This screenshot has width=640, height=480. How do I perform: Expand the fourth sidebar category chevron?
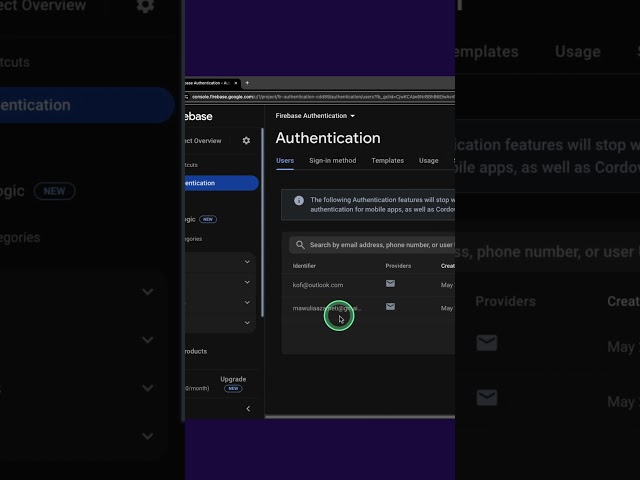[x=247, y=322]
